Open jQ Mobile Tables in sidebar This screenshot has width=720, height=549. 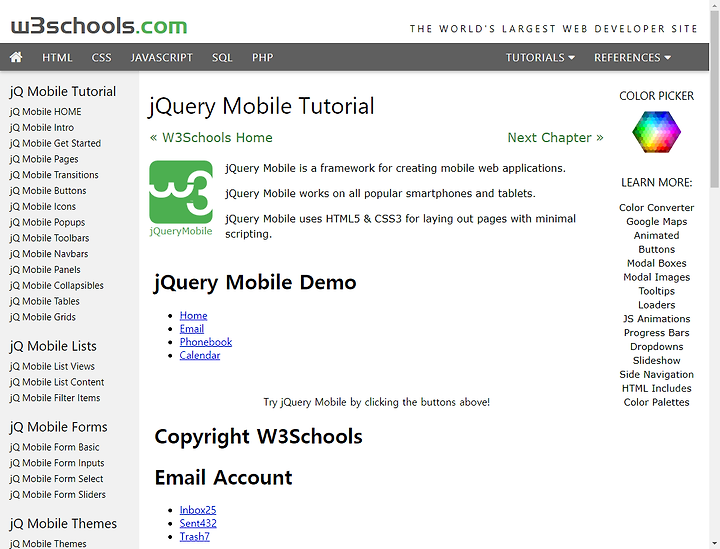45,301
